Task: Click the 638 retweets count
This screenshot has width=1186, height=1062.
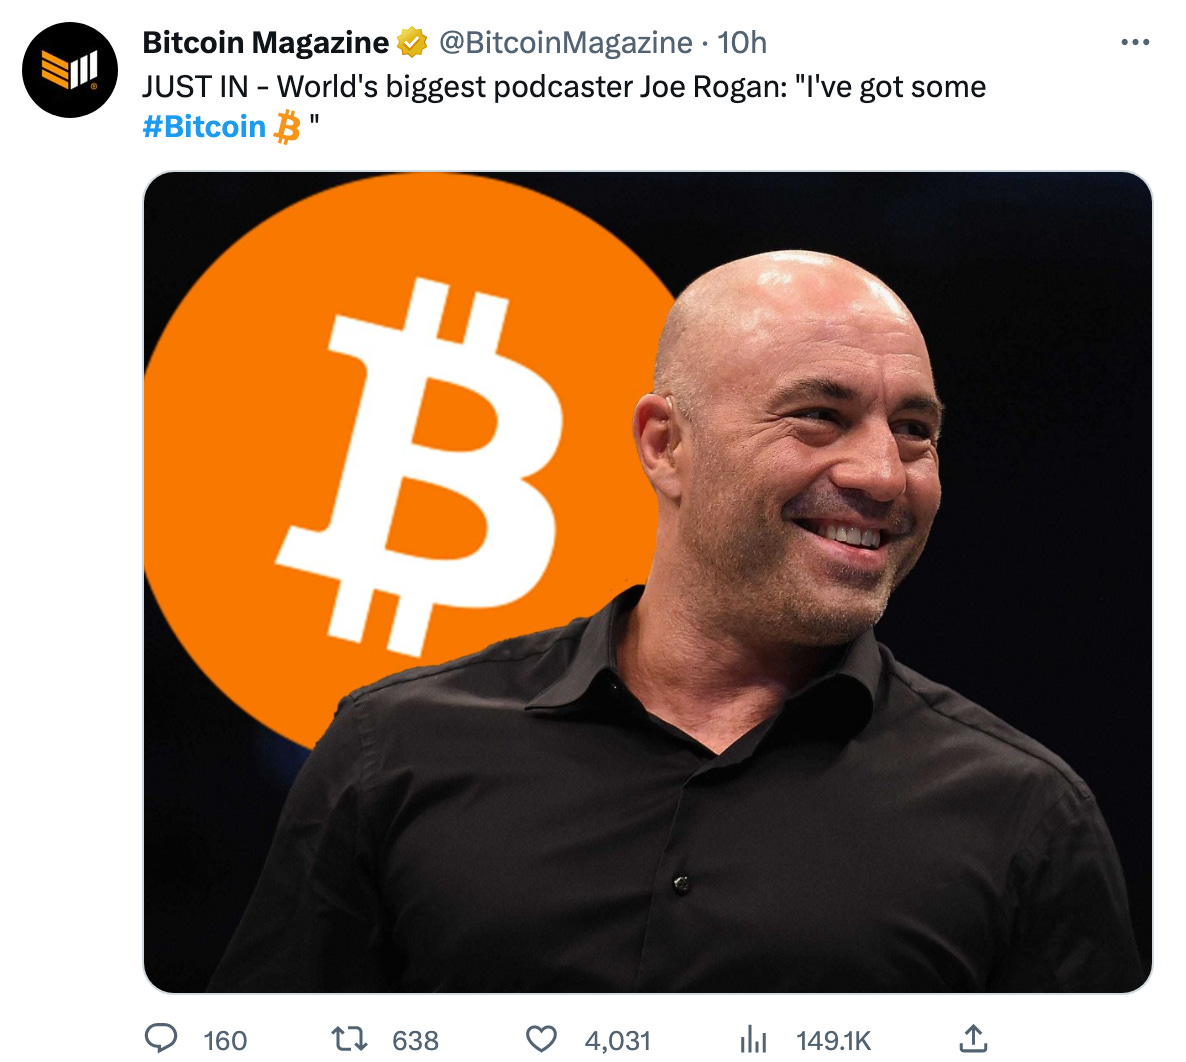Action: click(415, 1041)
